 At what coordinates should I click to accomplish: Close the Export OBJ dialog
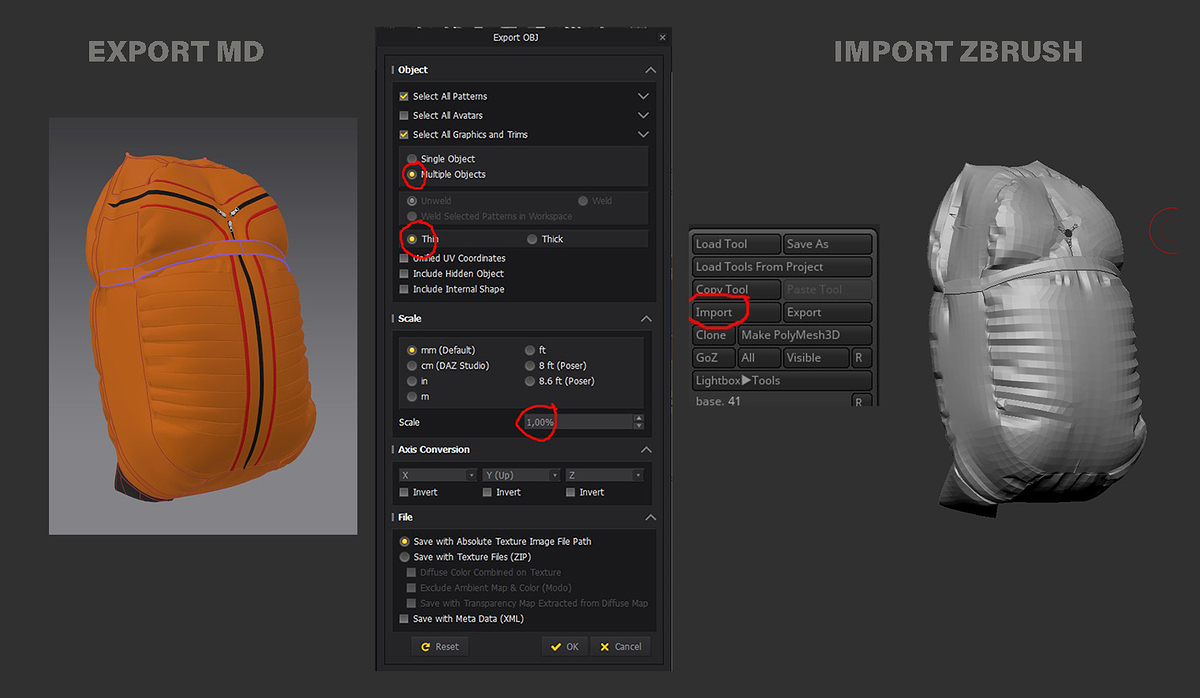click(662, 38)
